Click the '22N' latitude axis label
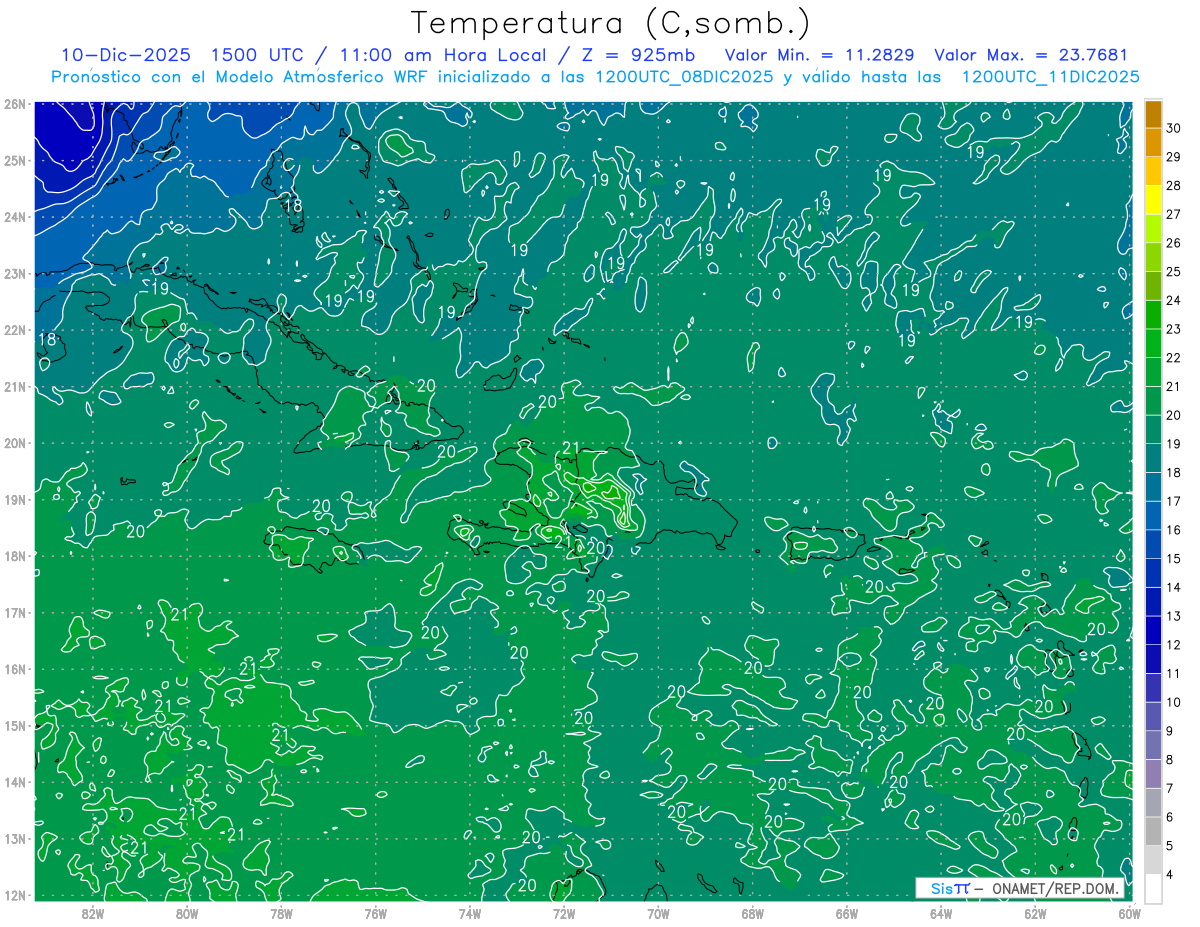 click(14, 330)
